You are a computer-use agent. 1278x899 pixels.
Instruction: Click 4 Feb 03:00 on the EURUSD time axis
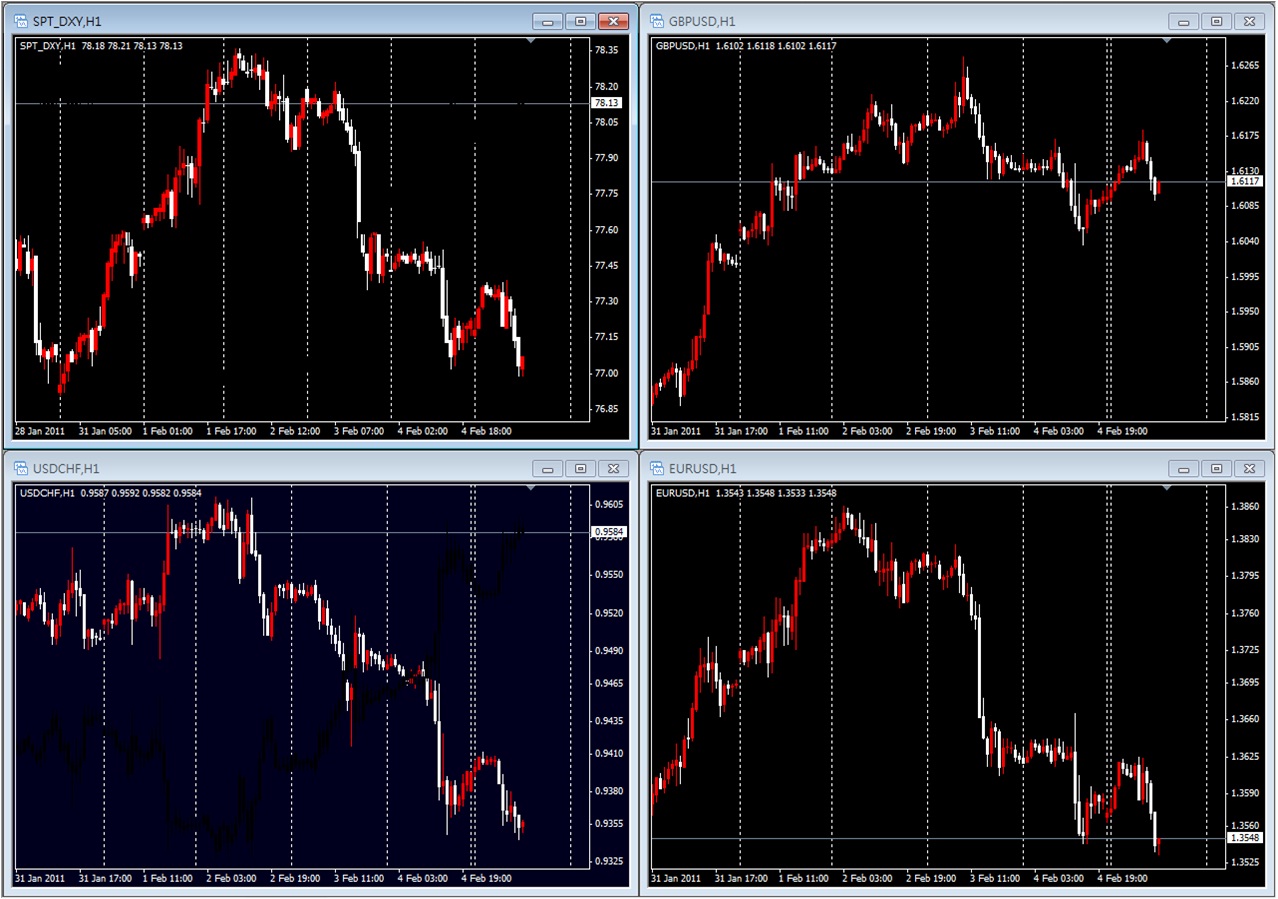tap(1058, 878)
